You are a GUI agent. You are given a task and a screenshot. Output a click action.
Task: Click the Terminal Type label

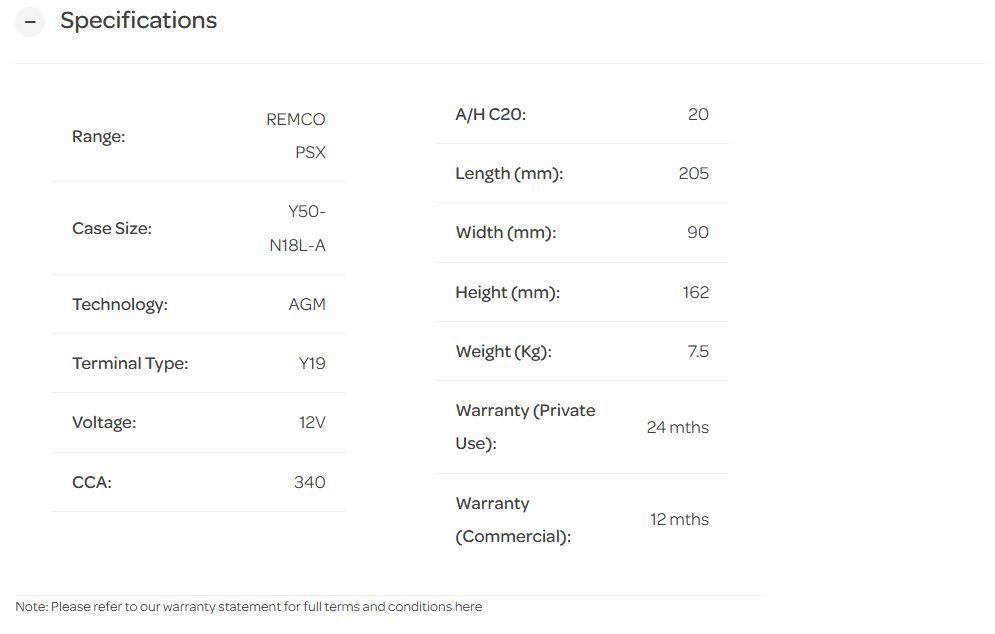coord(130,363)
